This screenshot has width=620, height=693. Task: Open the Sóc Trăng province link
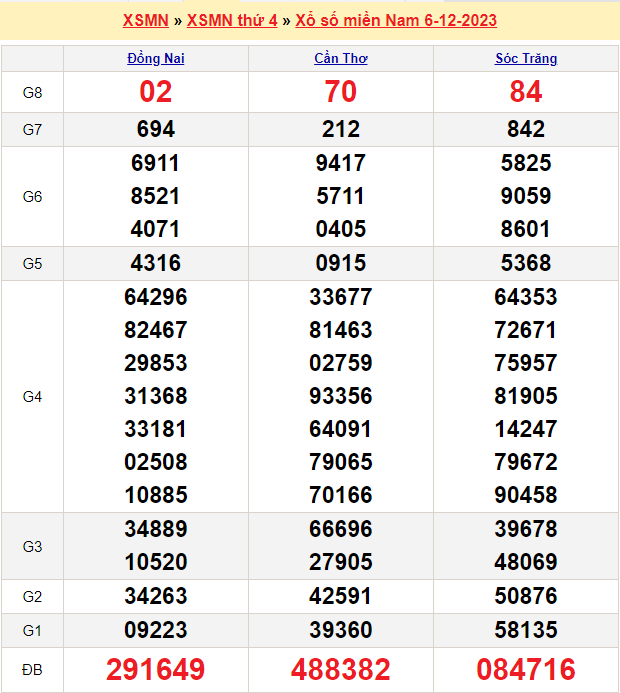coord(526,59)
